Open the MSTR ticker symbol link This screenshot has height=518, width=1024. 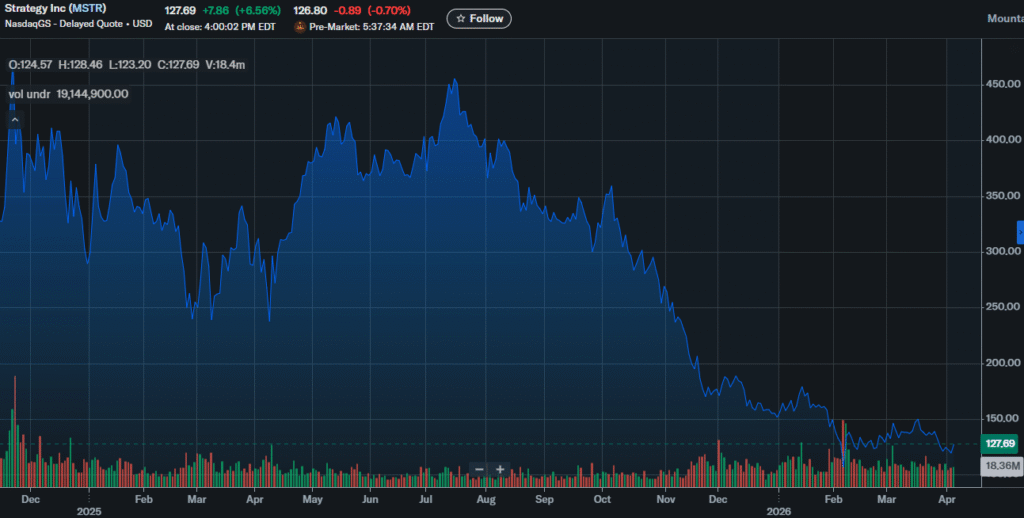coord(87,9)
